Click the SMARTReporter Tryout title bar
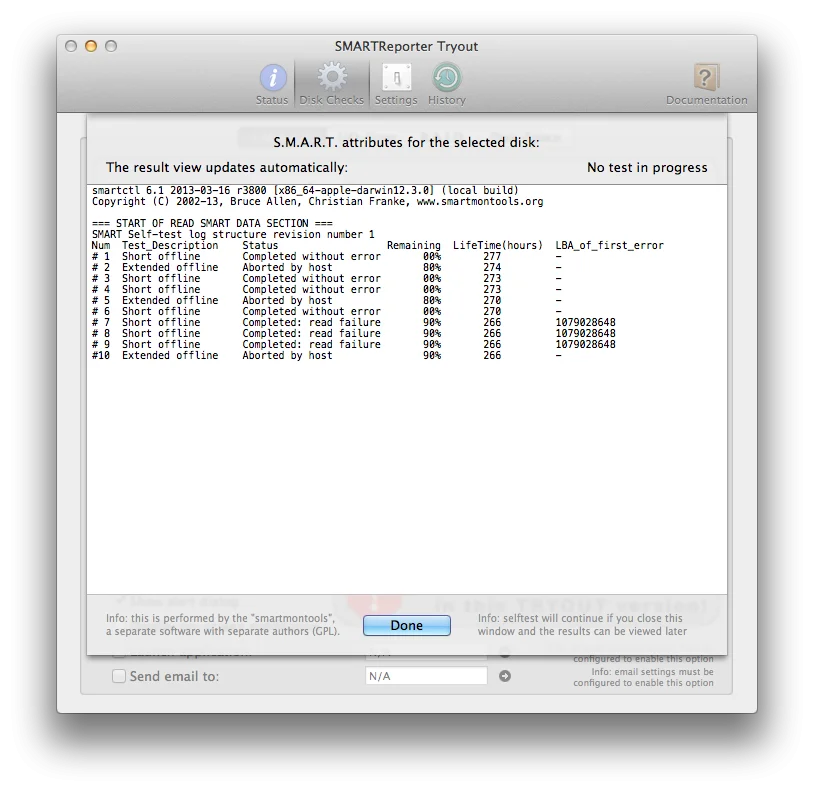Image resolution: width=814 pixels, height=792 pixels. pos(406,46)
